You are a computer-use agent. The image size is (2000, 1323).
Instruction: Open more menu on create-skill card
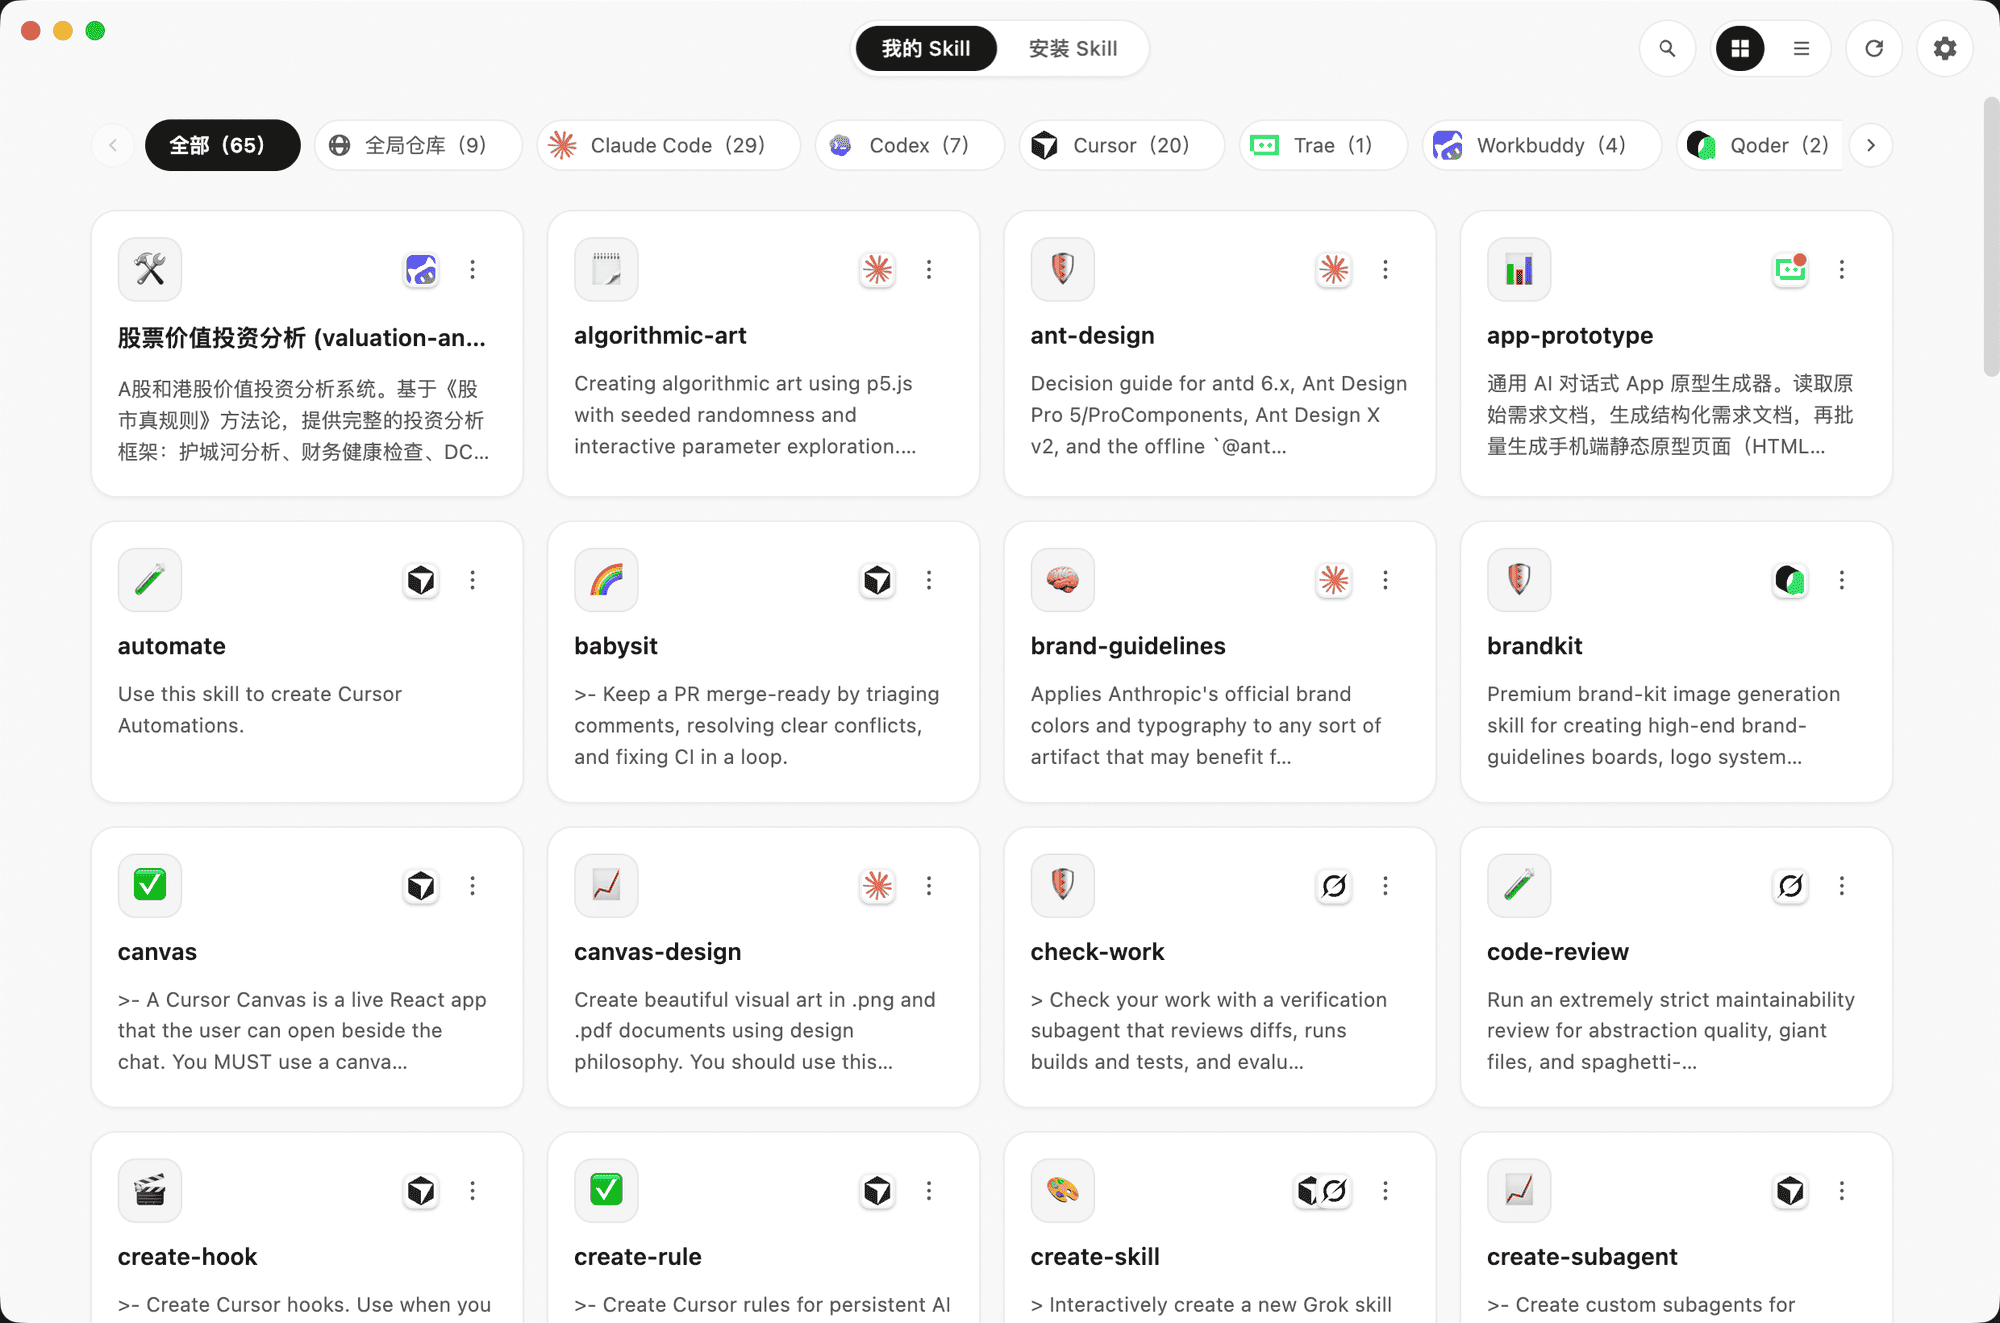[x=1385, y=1190]
